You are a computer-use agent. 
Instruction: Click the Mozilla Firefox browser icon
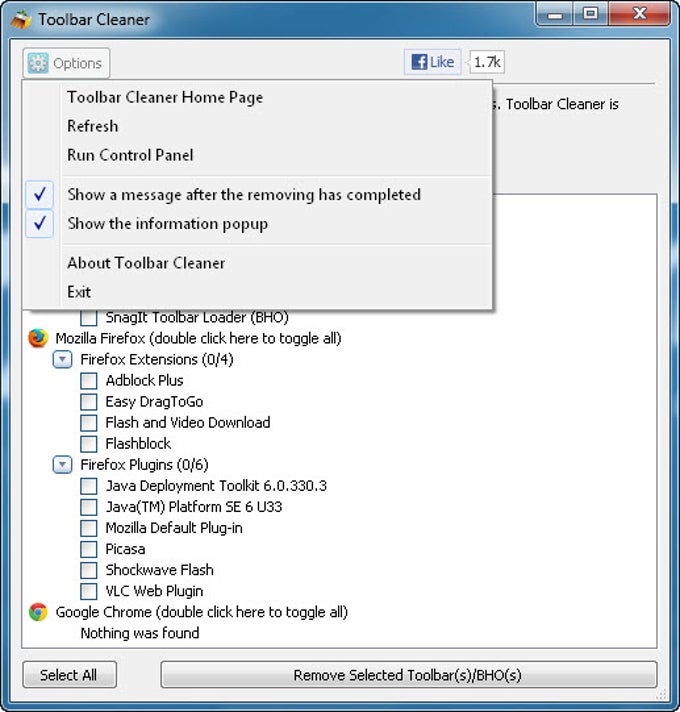(x=38, y=338)
